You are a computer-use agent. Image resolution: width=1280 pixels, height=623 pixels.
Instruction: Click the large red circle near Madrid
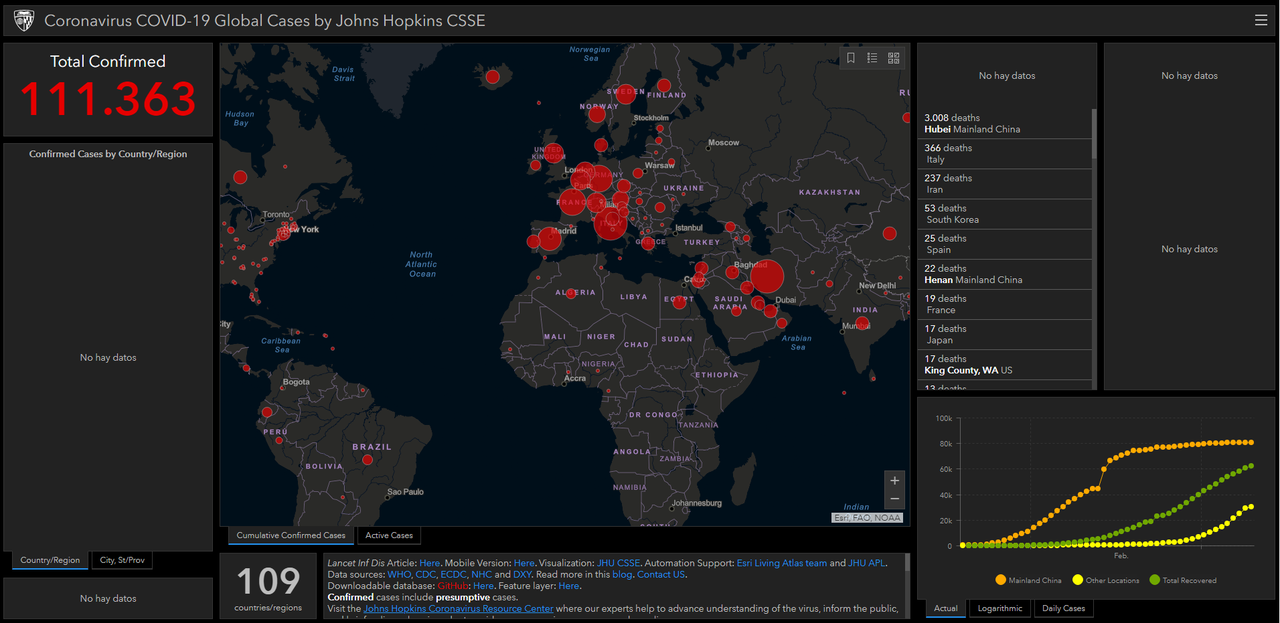pyautogui.click(x=549, y=240)
